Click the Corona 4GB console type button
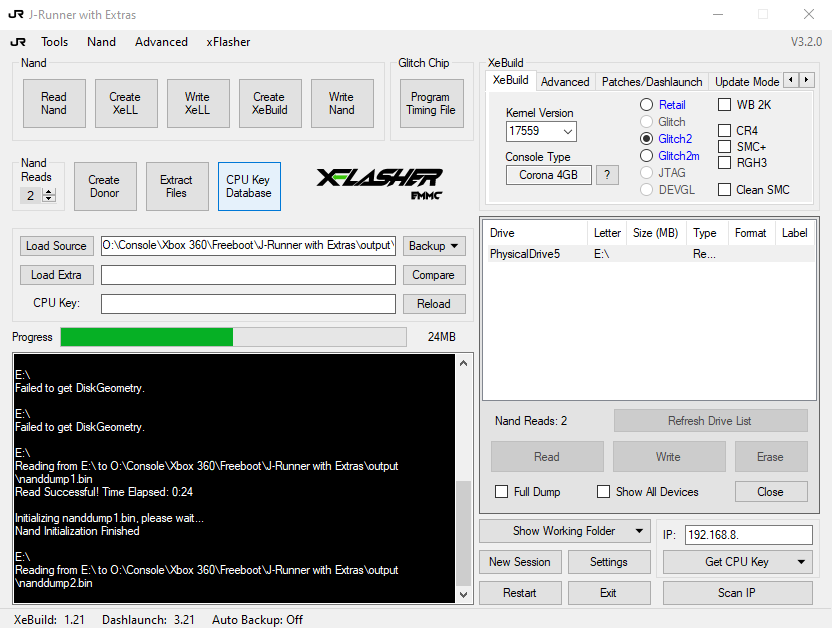 [549, 175]
